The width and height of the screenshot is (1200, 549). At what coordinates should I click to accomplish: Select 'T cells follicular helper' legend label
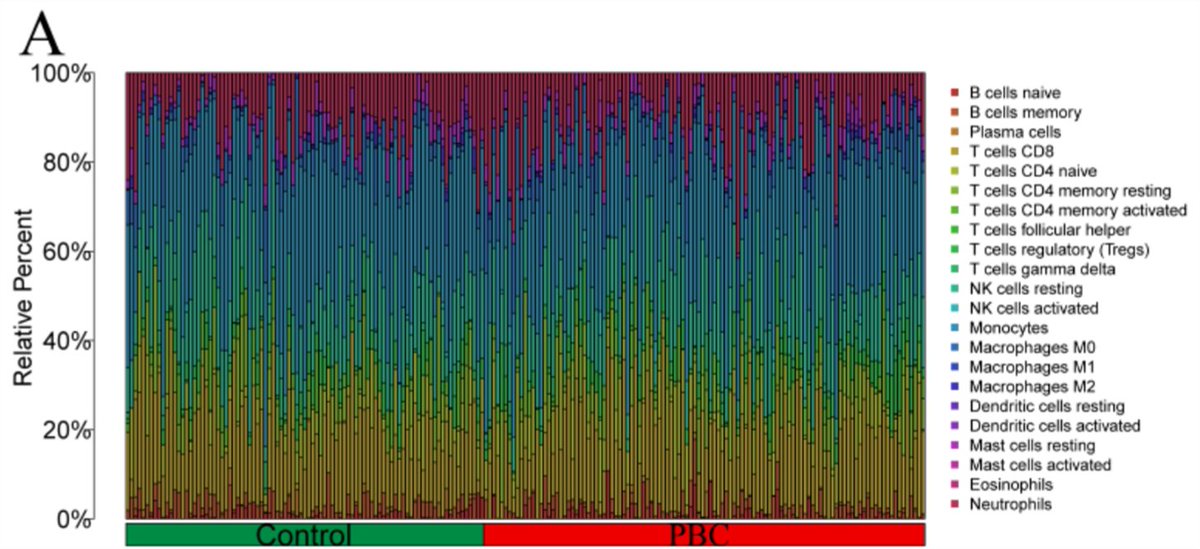point(1049,230)
